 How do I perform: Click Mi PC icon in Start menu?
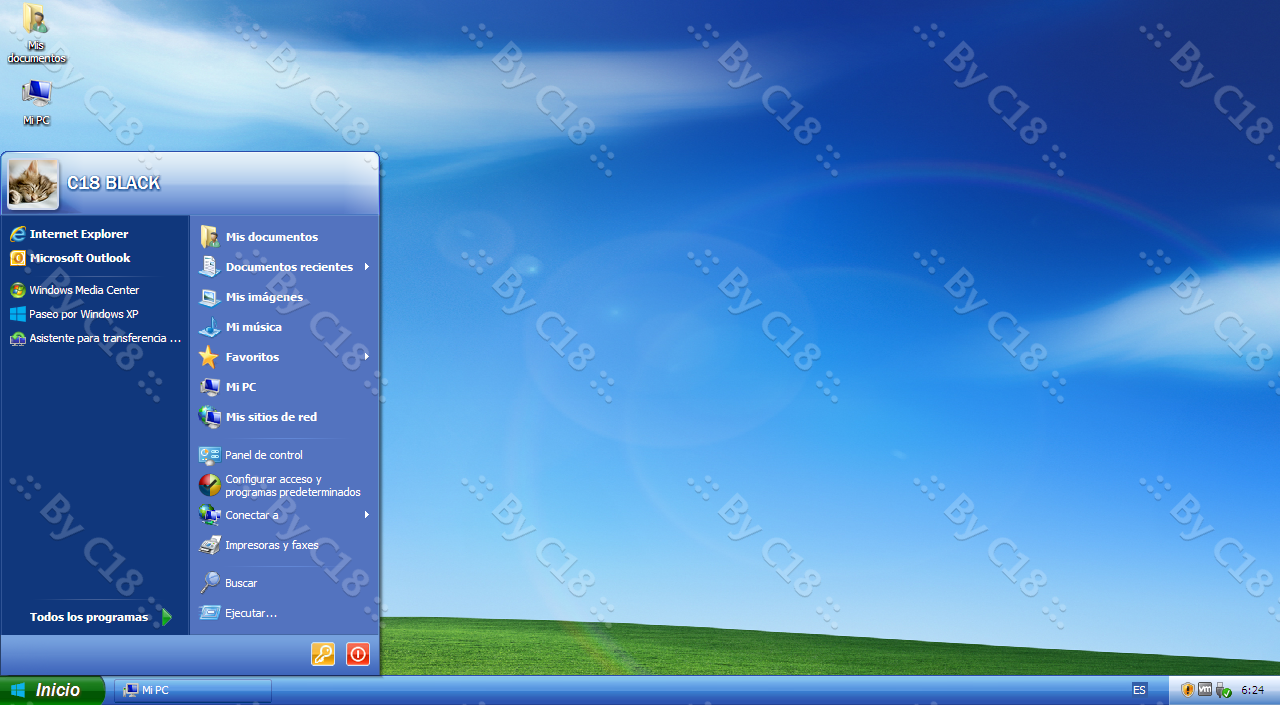pos(209,387)
